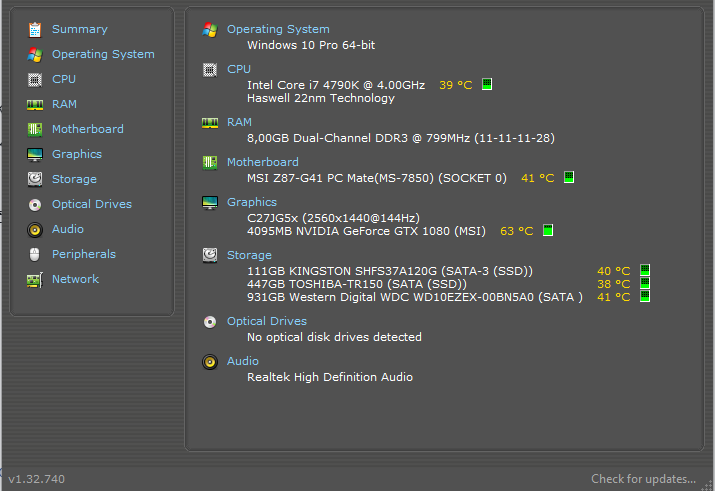
Task: Click the RAM icon in summary panel
Action: (210, 123)
